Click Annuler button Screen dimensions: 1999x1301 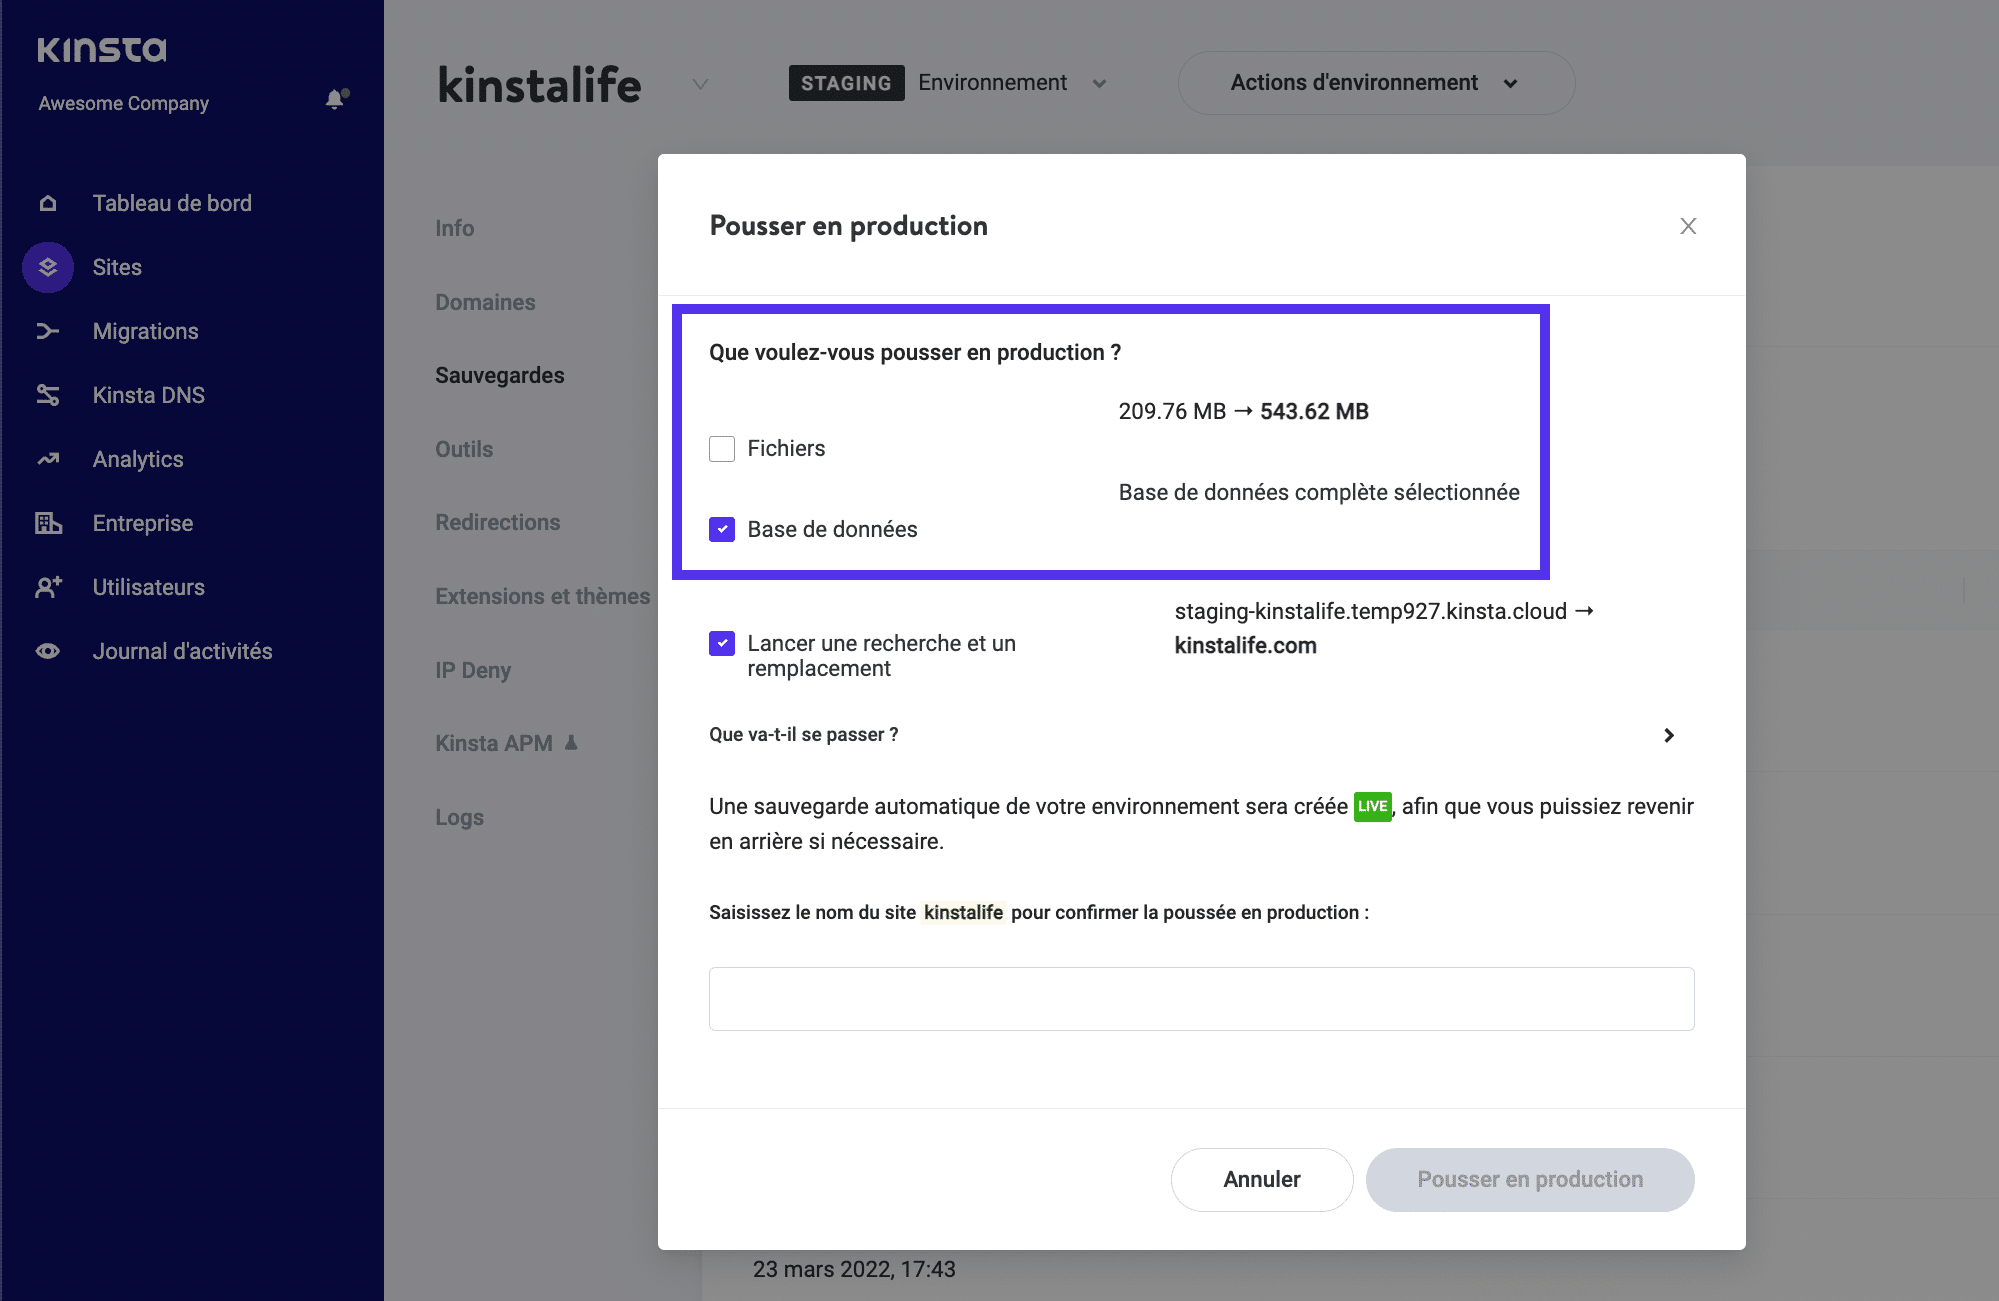click(x=1262, y=1179)
